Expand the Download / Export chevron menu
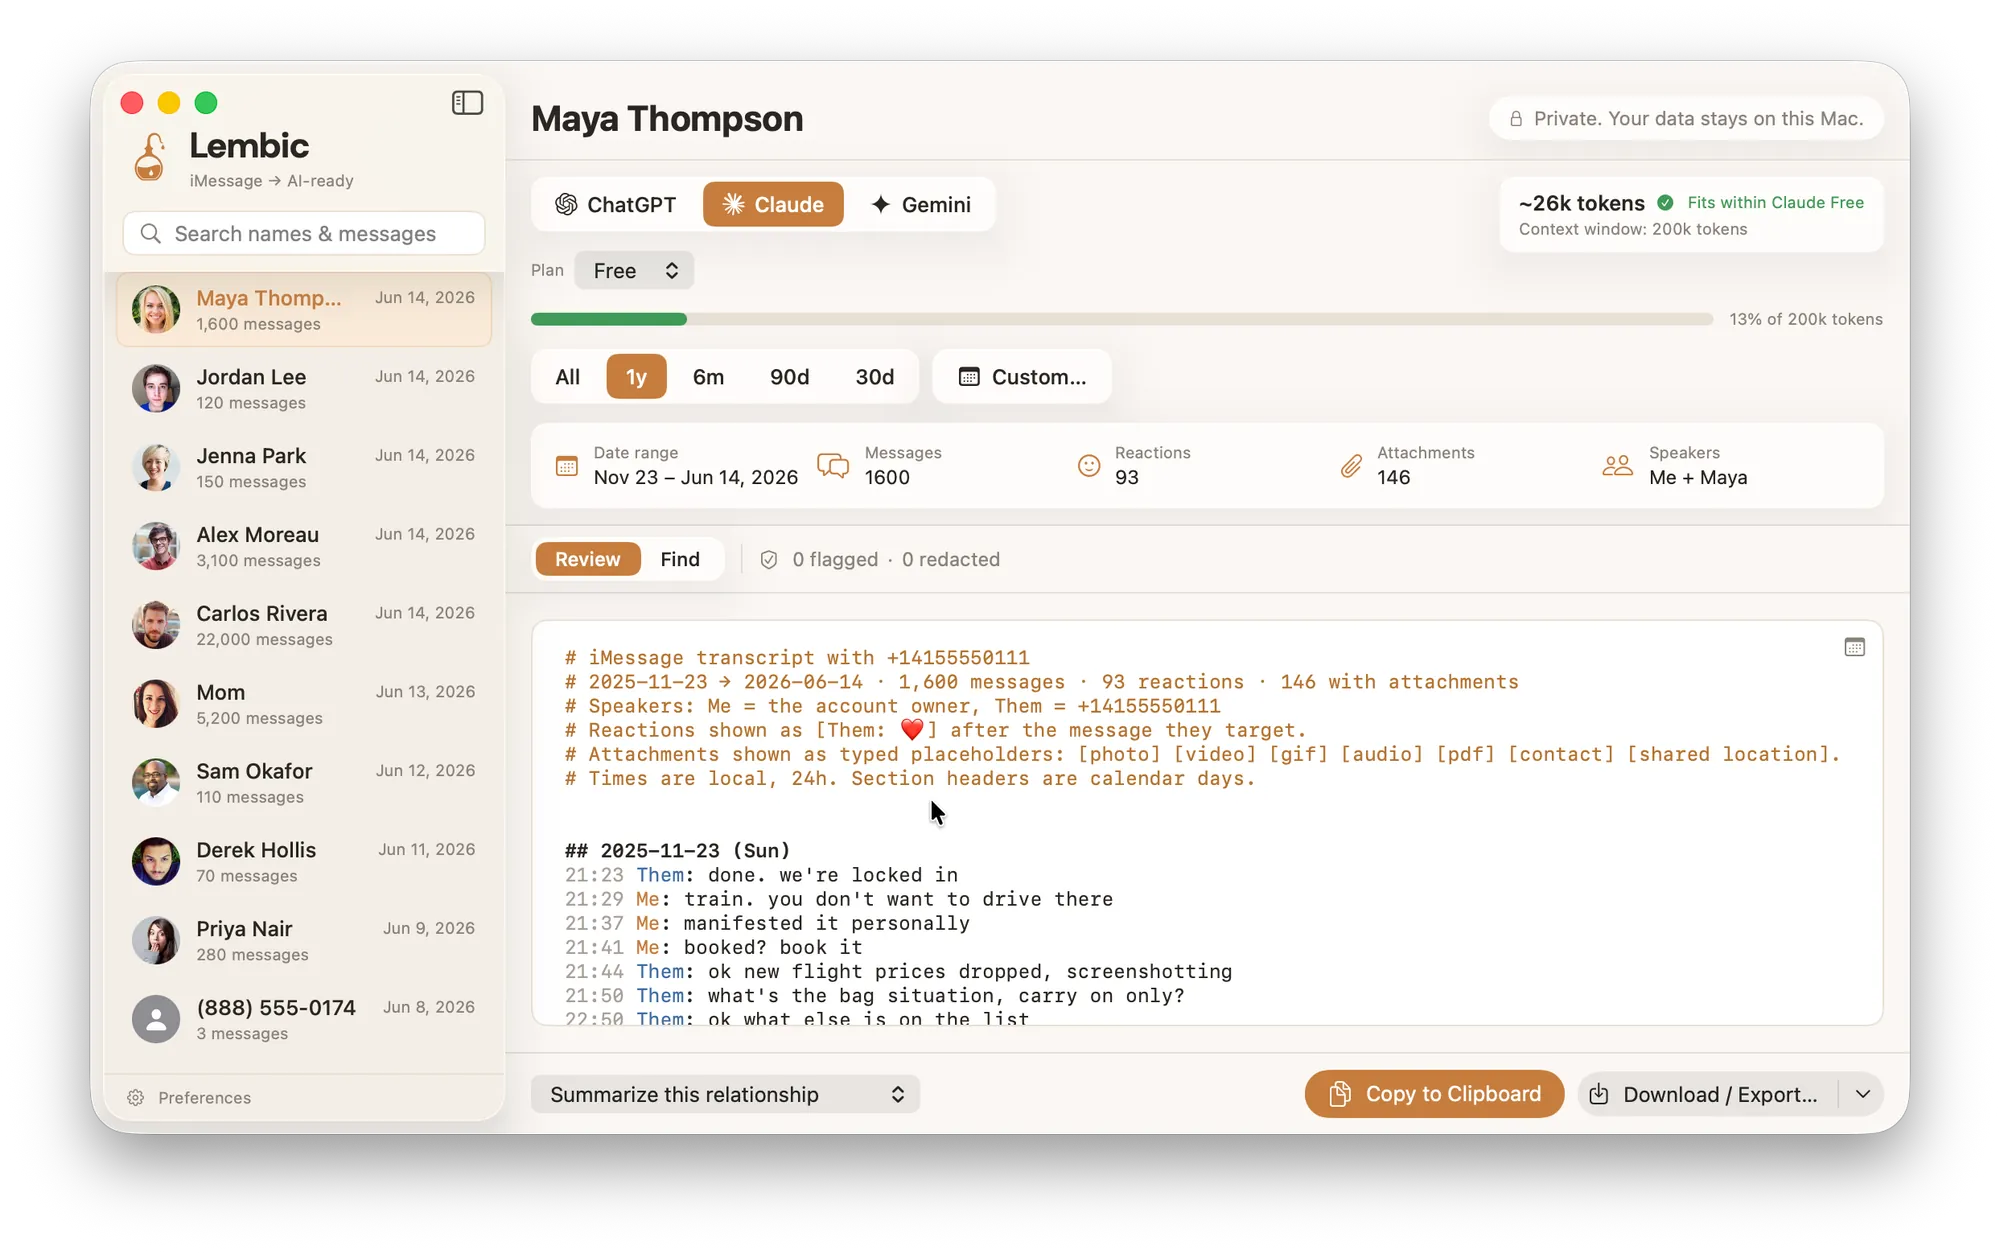Screen dimensions: 2000x1253 point(1863,1094)
